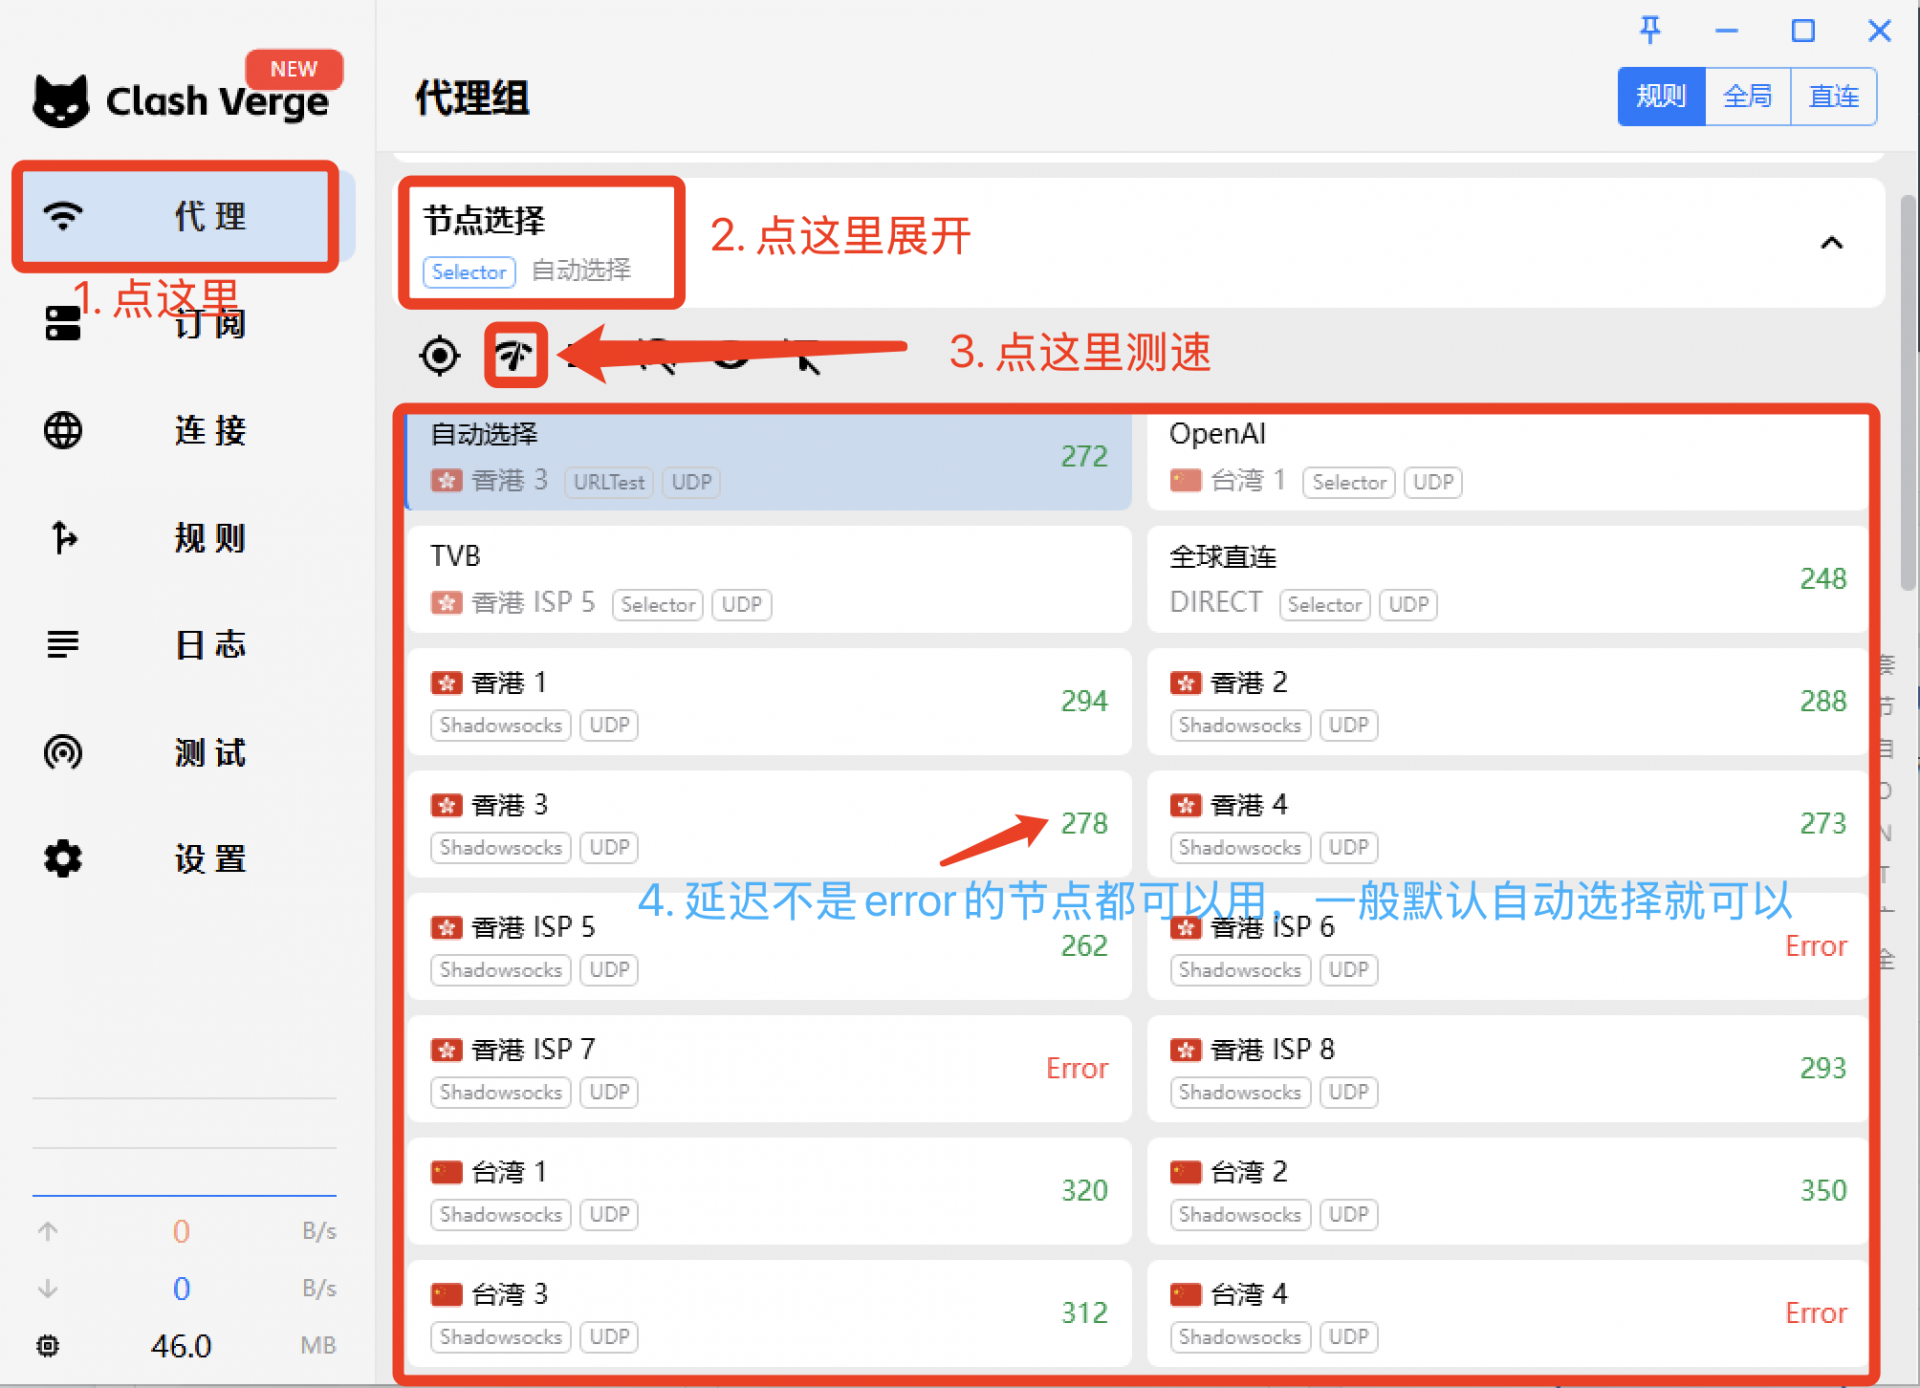Select the 测试 (Test) sidebar icon
The image size is (1920, 1388).
[62, 752]
